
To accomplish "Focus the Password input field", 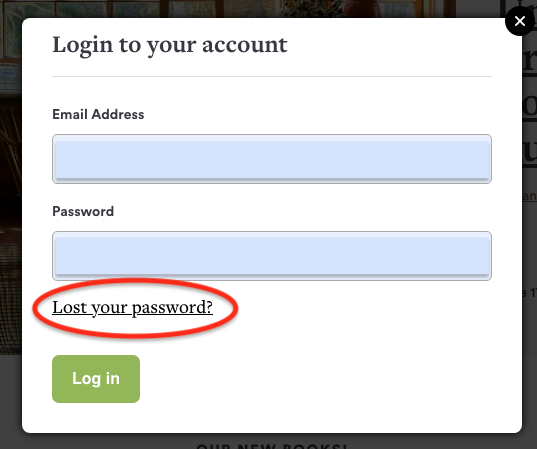I will point(272,256).
